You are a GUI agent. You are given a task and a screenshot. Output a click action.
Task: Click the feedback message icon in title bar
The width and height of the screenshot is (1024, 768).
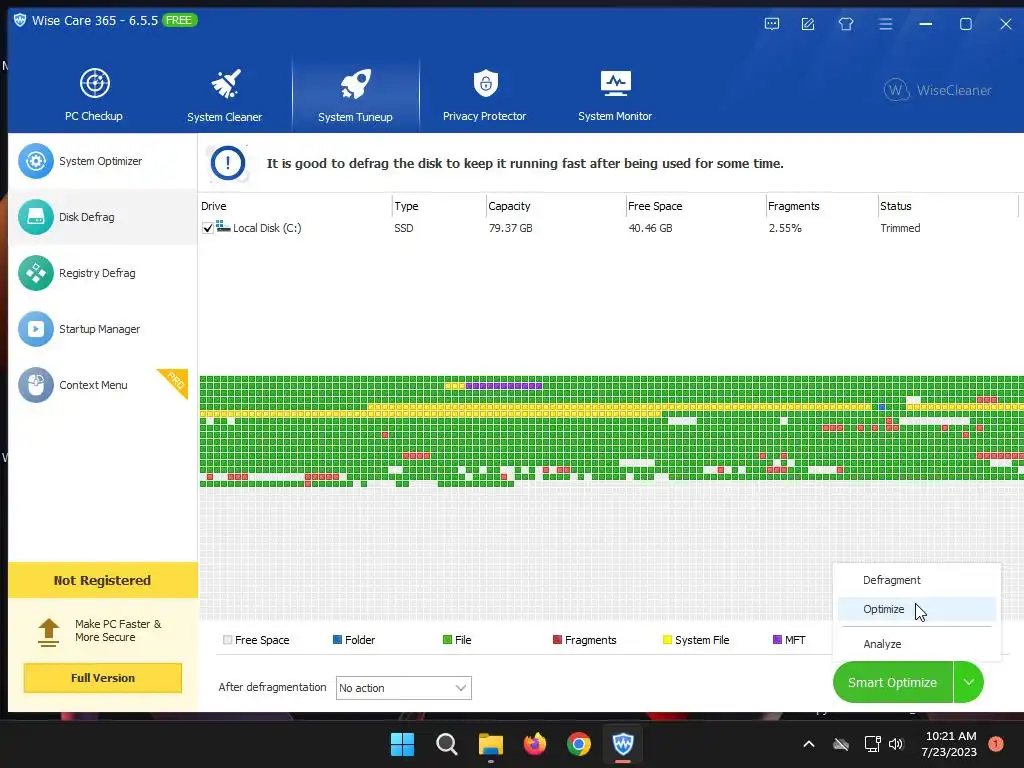[x=772, y=24]
